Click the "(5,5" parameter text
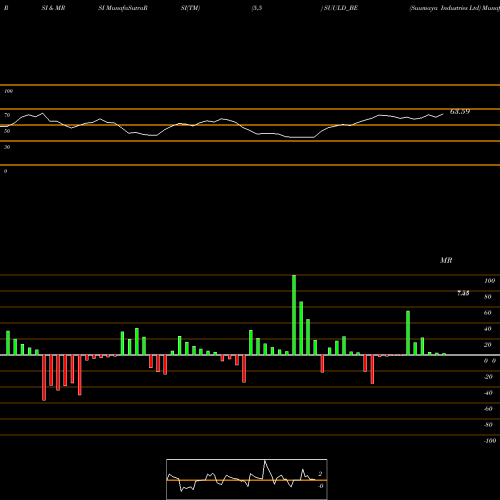Image resolution: width=500 pixels, height=500 pixels. click(x=257, y=8)
